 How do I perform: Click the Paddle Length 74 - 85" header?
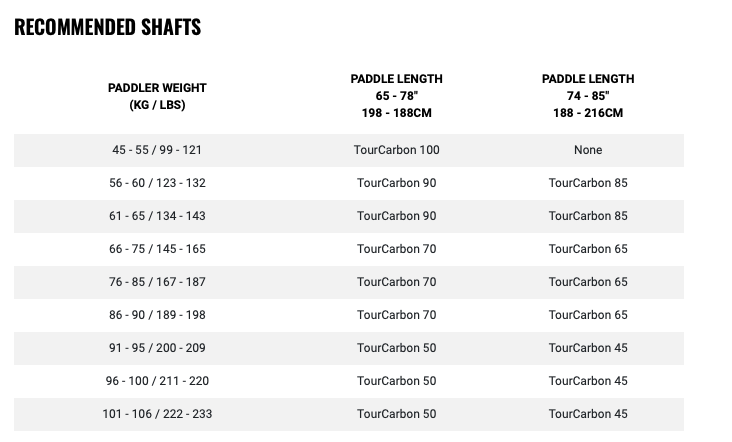click(x=588, y=96)
